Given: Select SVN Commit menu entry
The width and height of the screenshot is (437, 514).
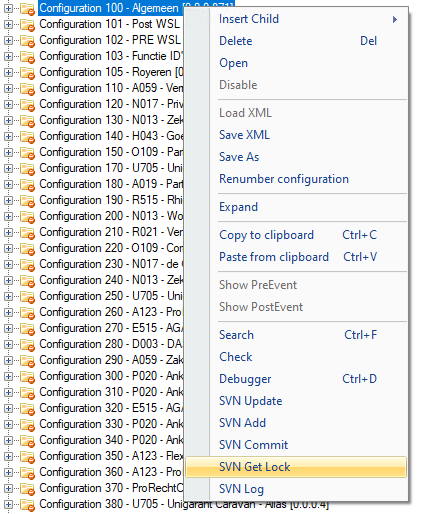Looking at the screenshot, I should coord(253,445).
